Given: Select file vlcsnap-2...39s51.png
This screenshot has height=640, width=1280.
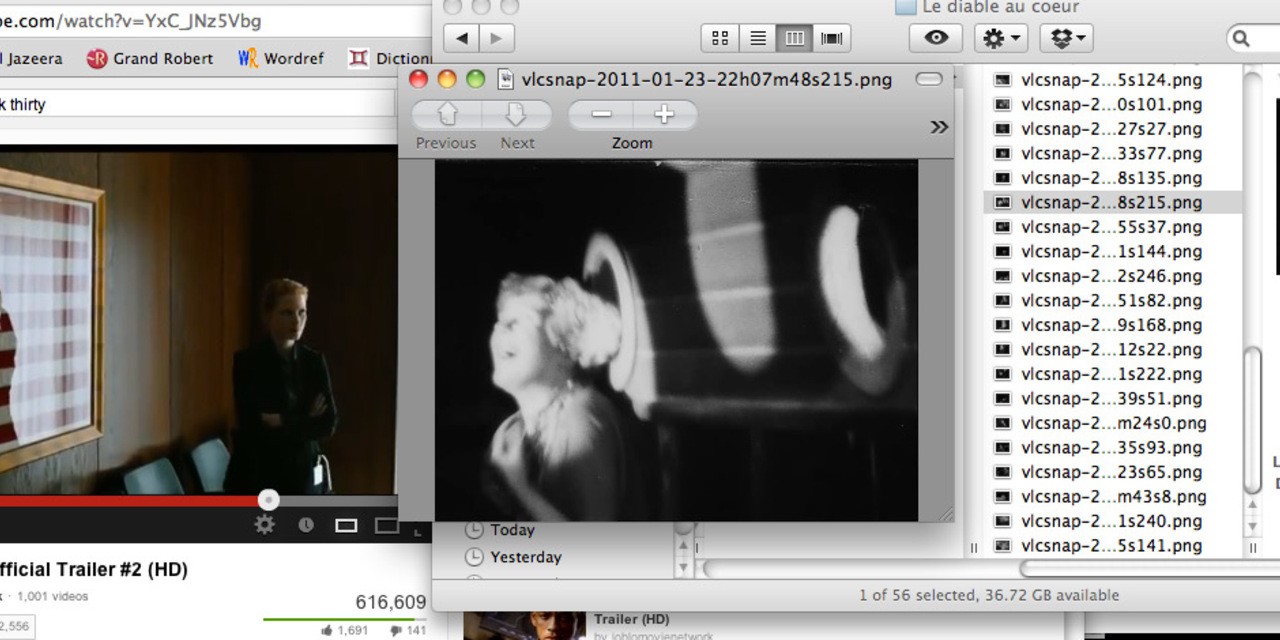Looking at the screenshot, I should click(1112, 398).
